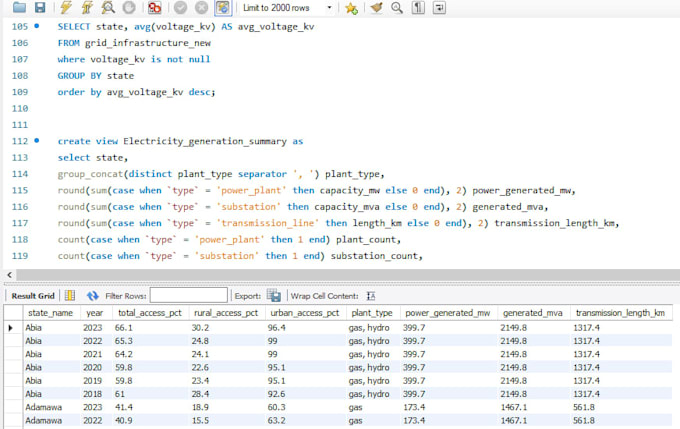
Task: Click the 'group_concat' function on line 114
Action: tap(90, 174)
